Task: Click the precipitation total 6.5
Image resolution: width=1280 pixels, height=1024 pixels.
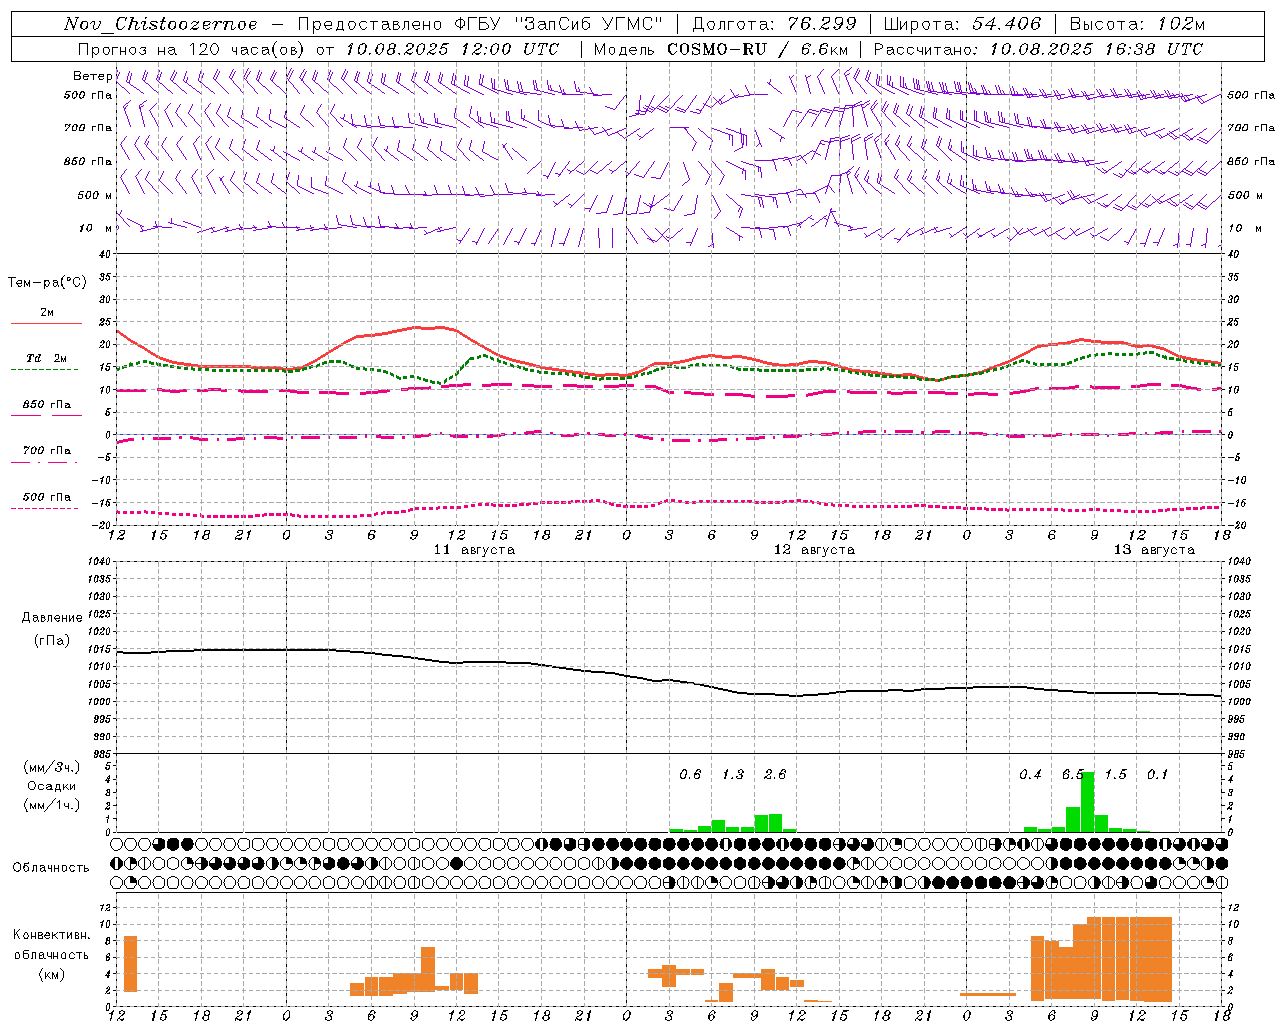Action: (1072, 775)
